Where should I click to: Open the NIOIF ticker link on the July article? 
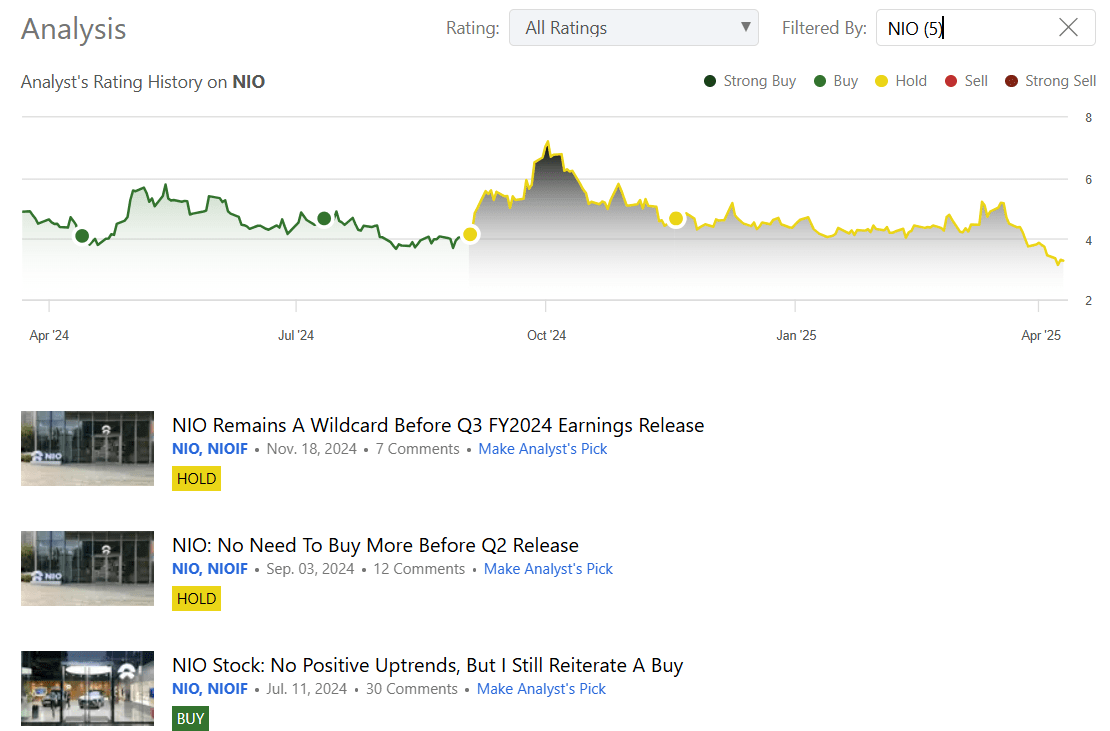[231, 688]
